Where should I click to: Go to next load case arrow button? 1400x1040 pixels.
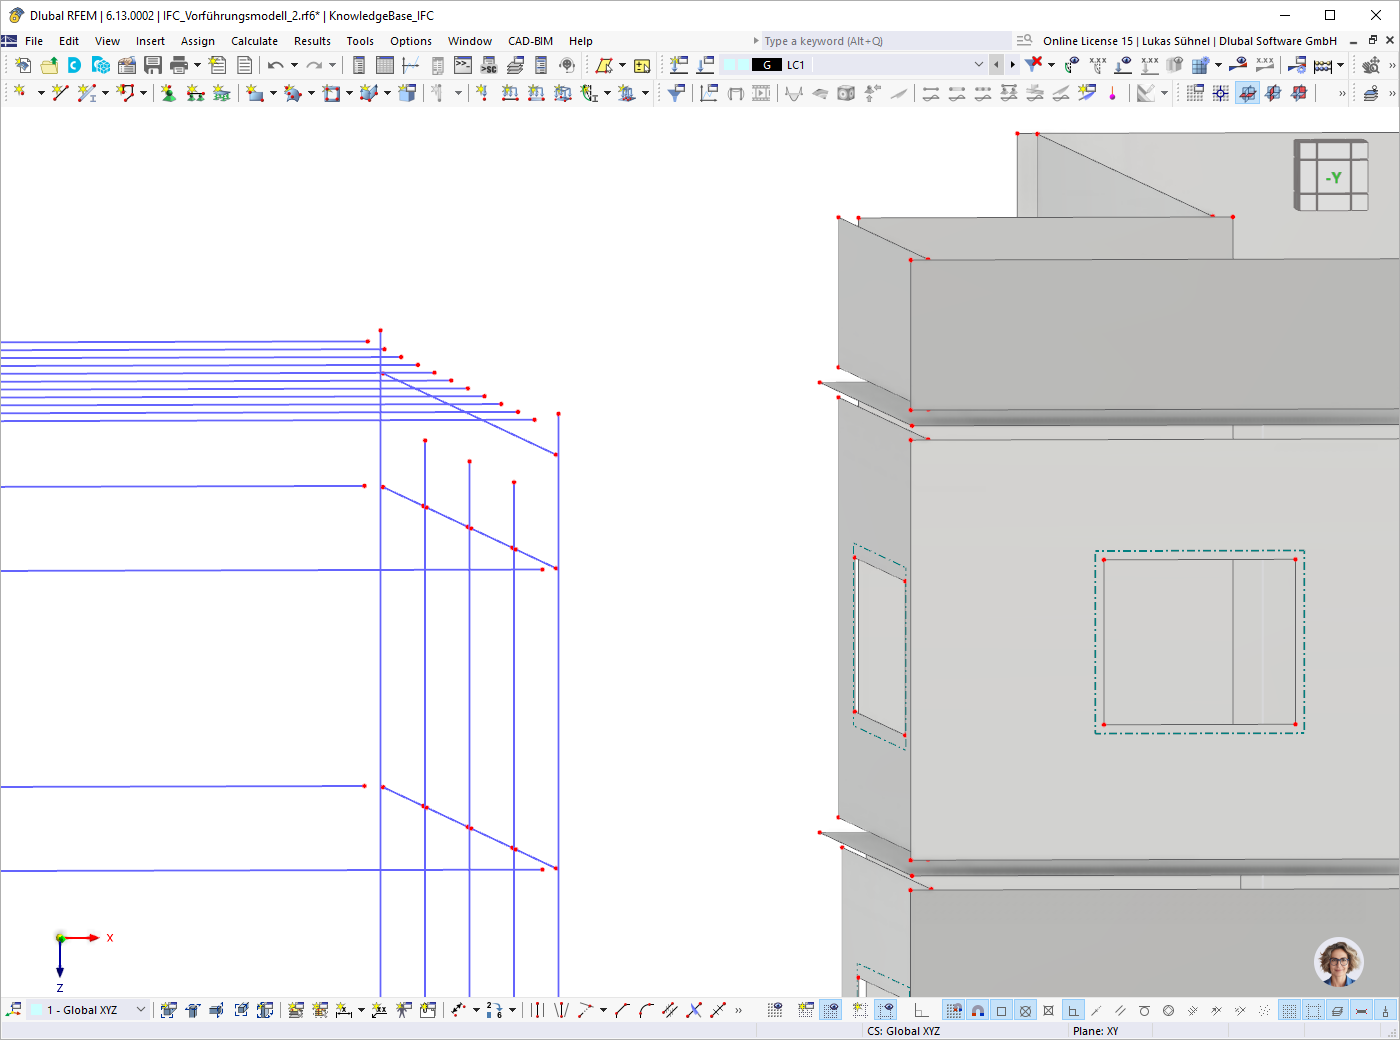pos(1012,65)
